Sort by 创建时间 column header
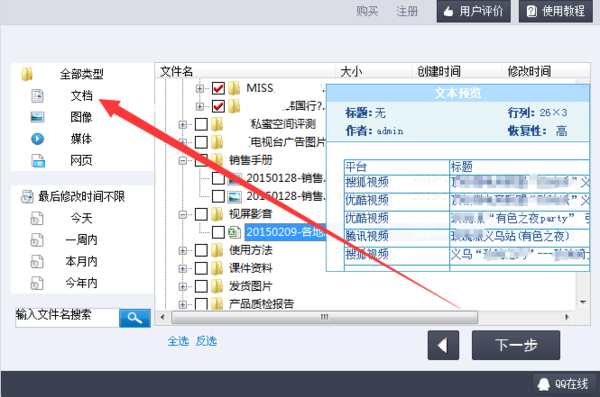 [457, 71]
